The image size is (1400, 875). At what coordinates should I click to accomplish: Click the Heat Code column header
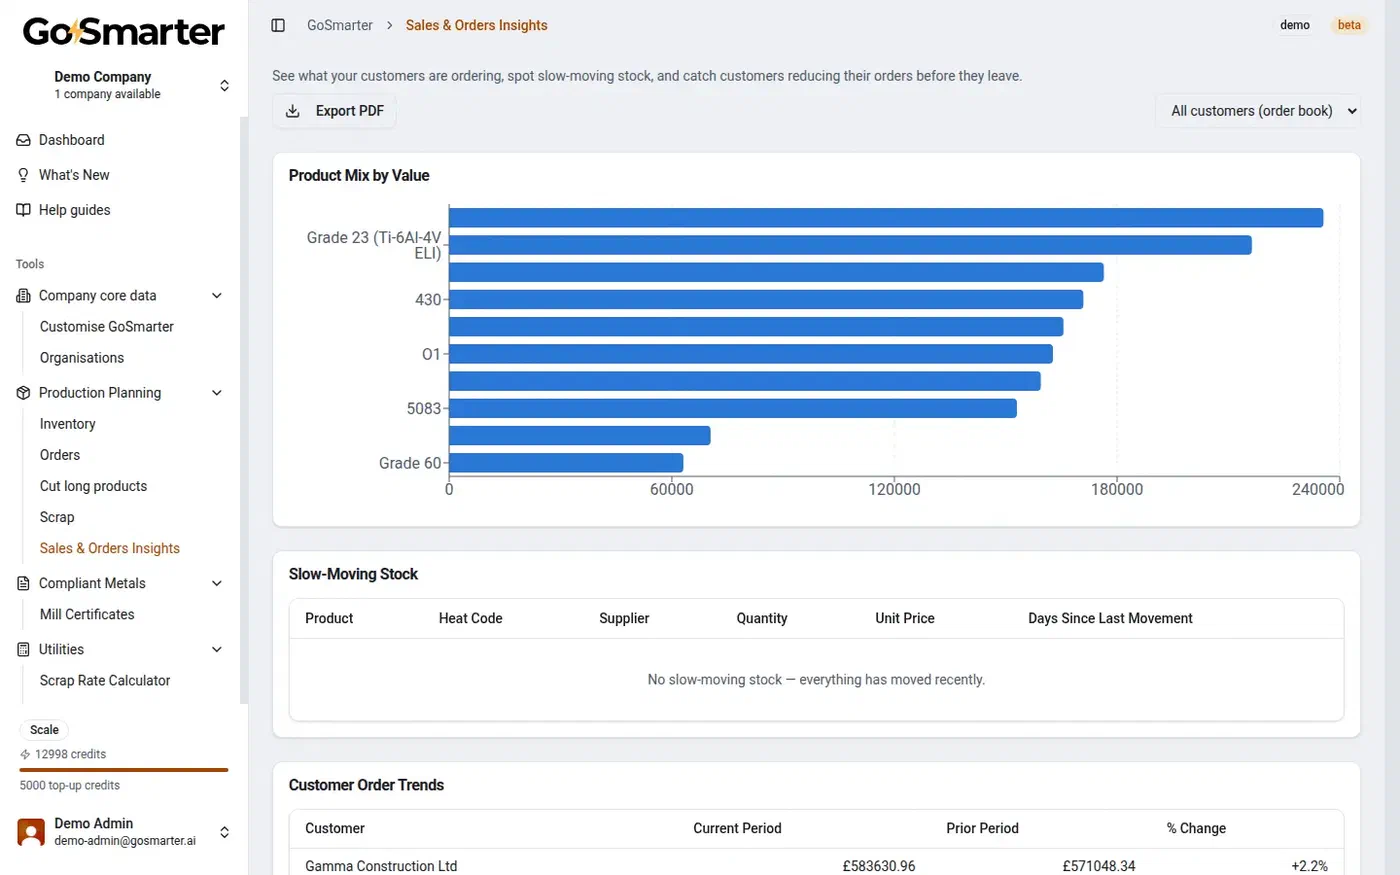471,618
